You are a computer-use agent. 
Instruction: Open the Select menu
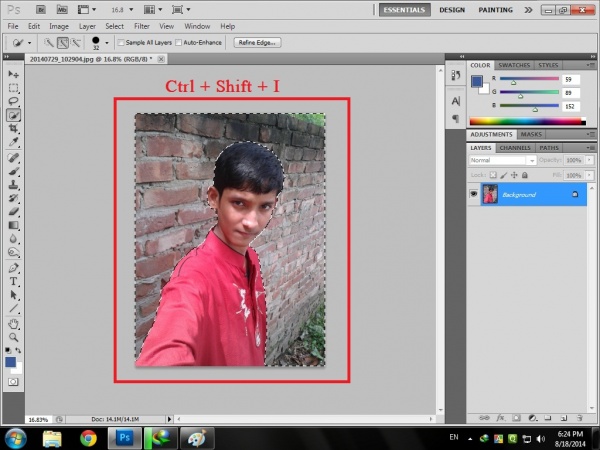click(x=114, y=26)
